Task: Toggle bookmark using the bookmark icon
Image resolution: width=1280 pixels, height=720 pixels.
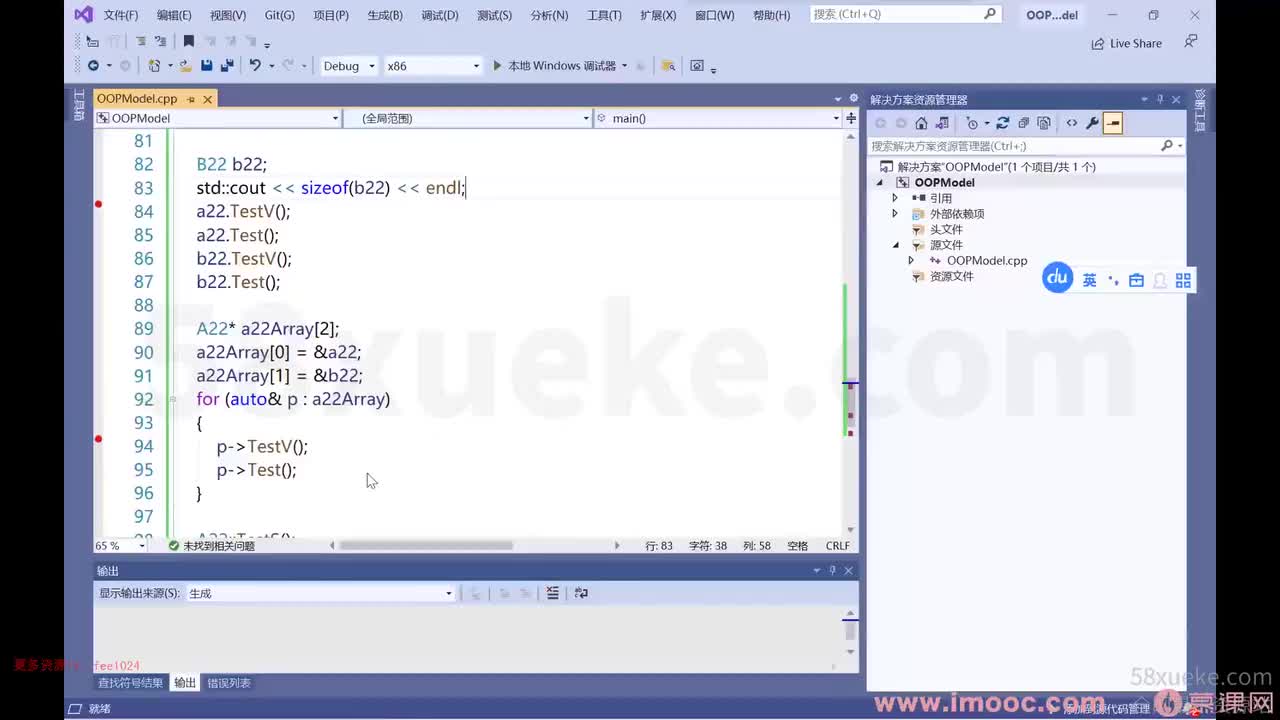Action: click(188, 41)
